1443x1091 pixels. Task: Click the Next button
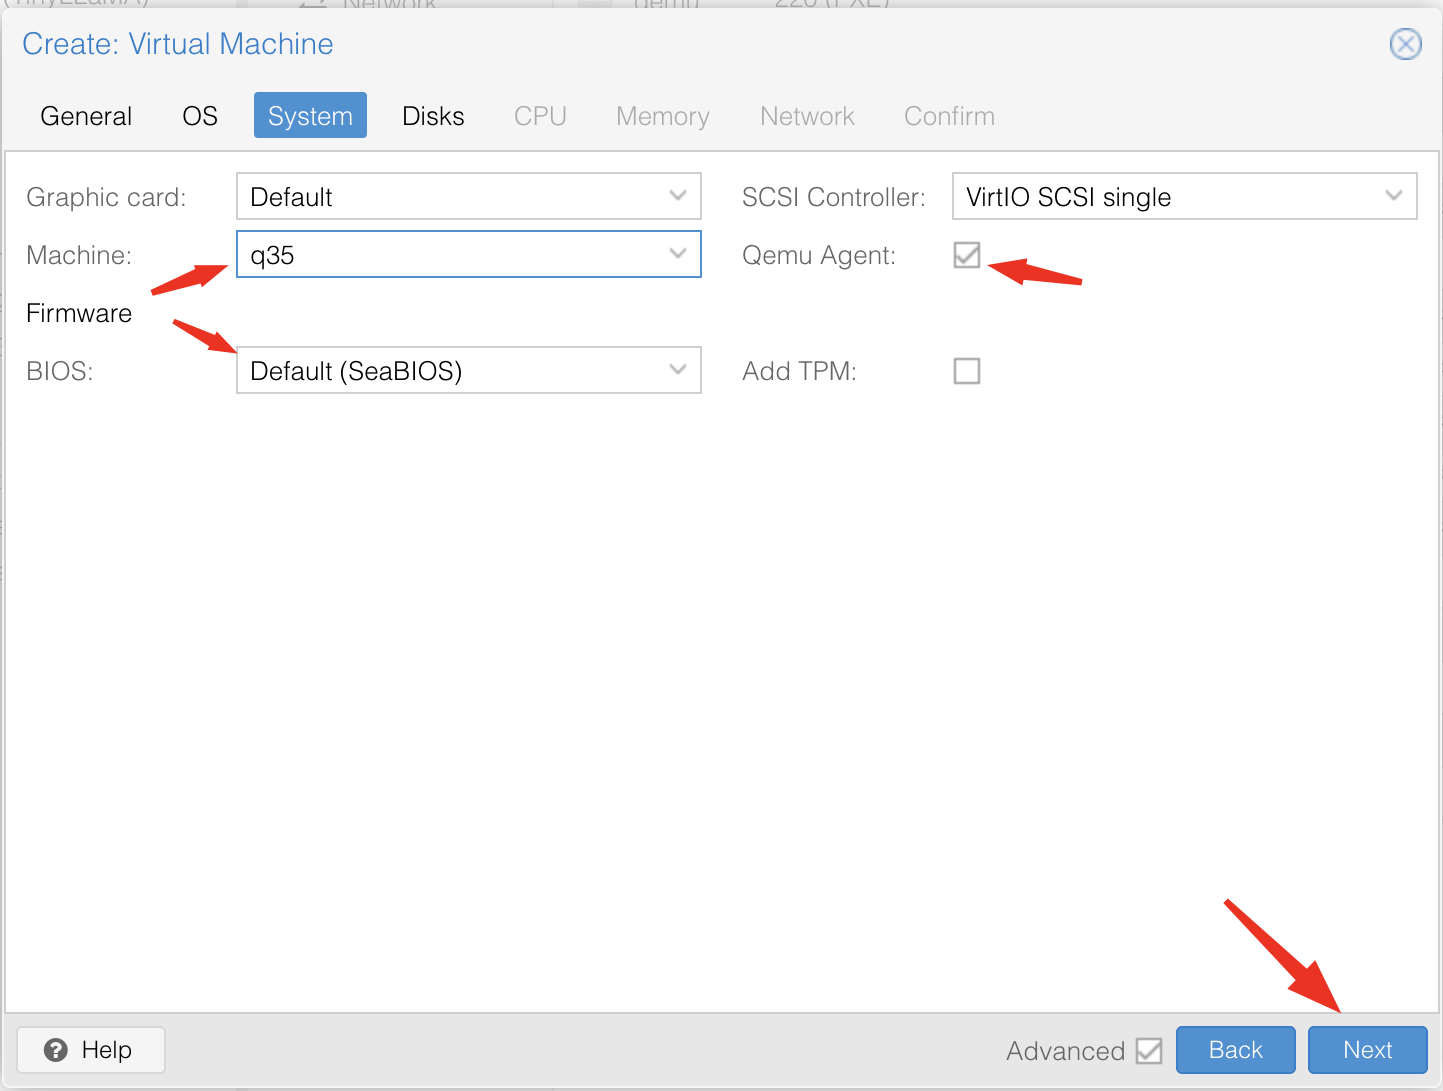[x=1367, y=1050]
